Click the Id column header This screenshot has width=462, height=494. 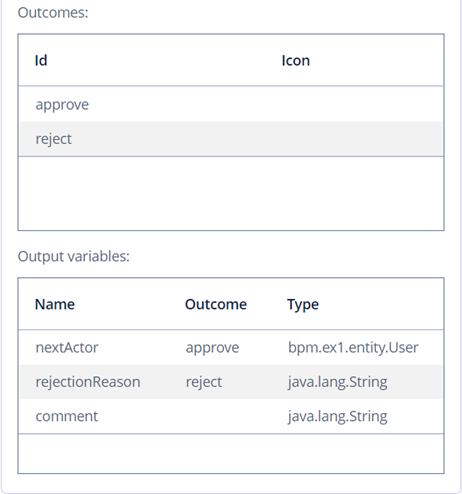[x=41, y=61]
